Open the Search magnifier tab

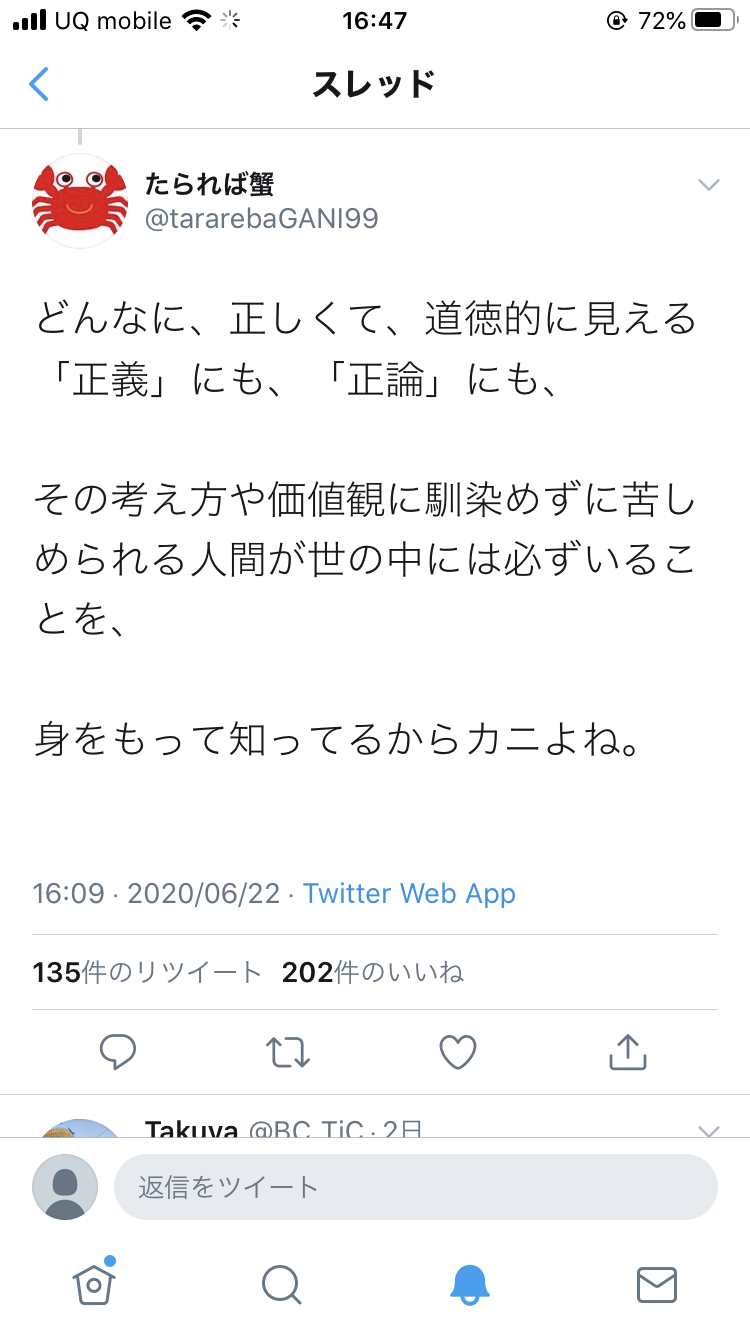coord(281,1283)
